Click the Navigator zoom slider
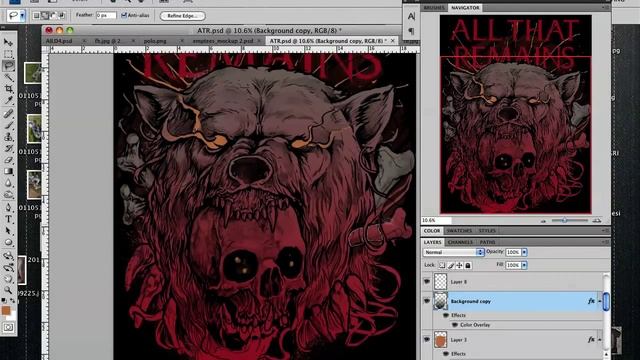Viewport: 640px width, 360px height. (570, 220)
